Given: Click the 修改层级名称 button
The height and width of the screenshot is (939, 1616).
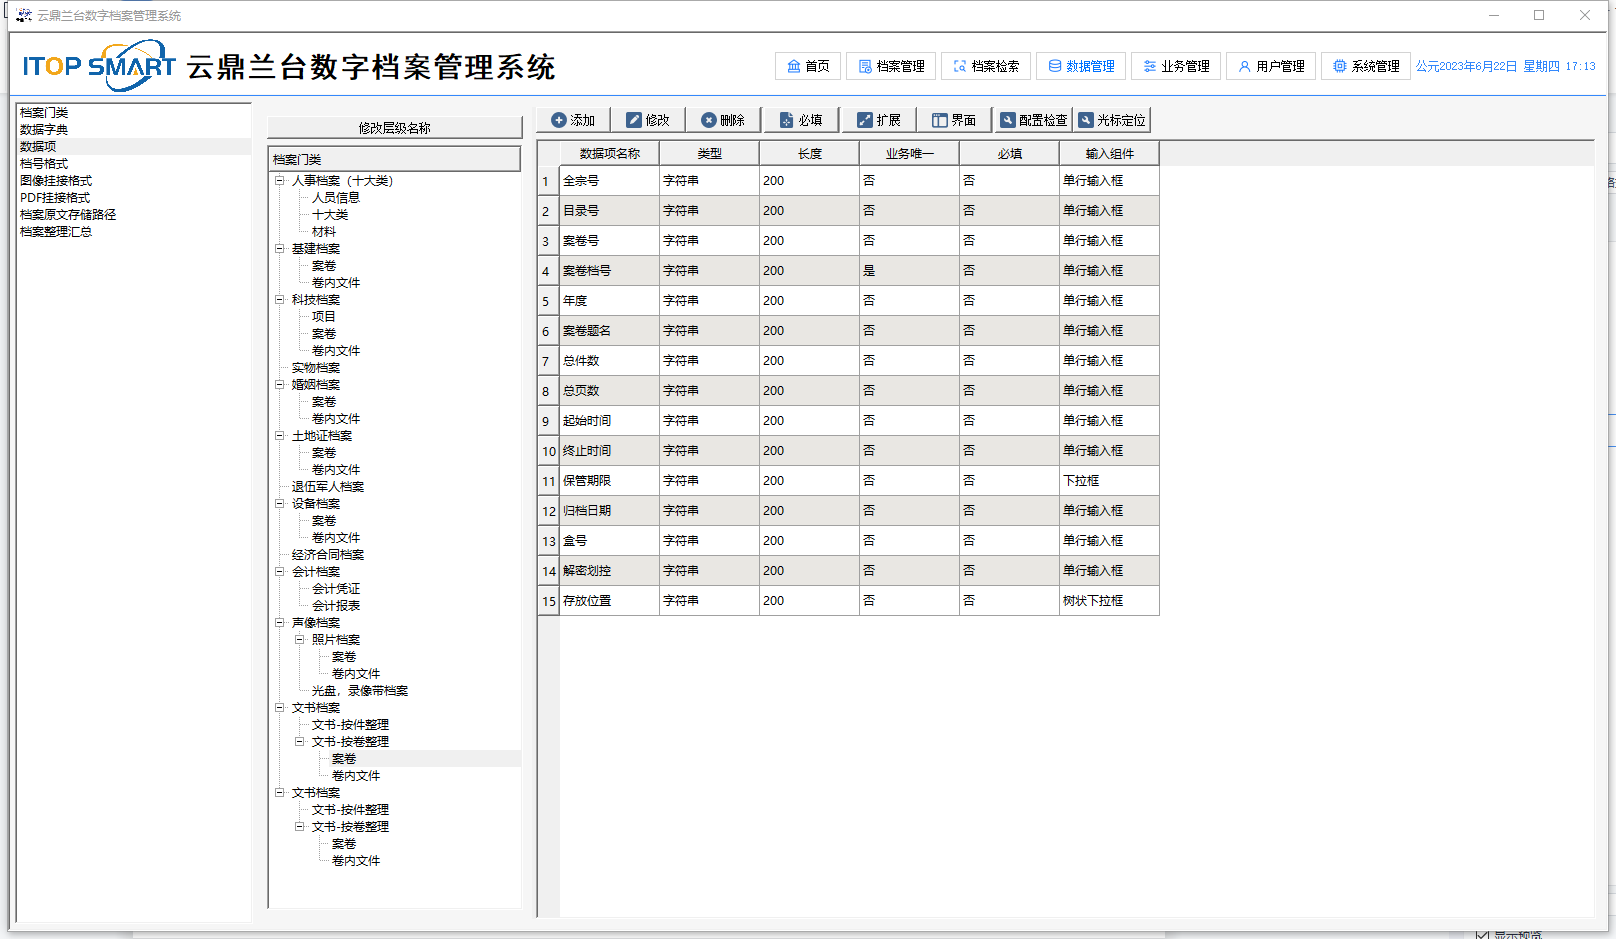Looking at the screenshot, I should click(394, 128).
